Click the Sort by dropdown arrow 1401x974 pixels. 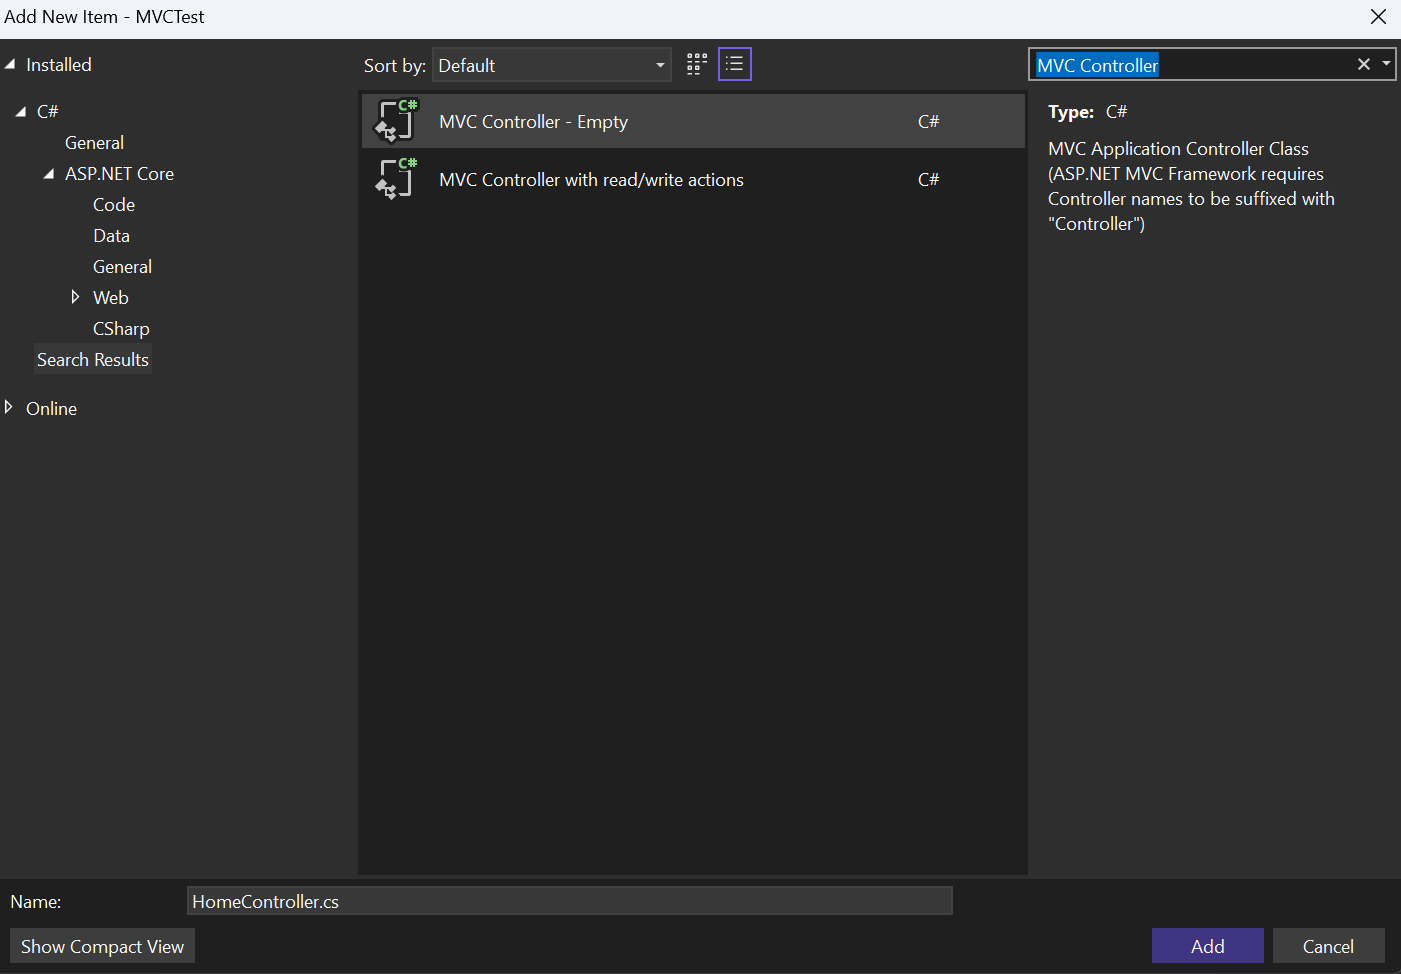pyautogui.click(x=661, y=64)
